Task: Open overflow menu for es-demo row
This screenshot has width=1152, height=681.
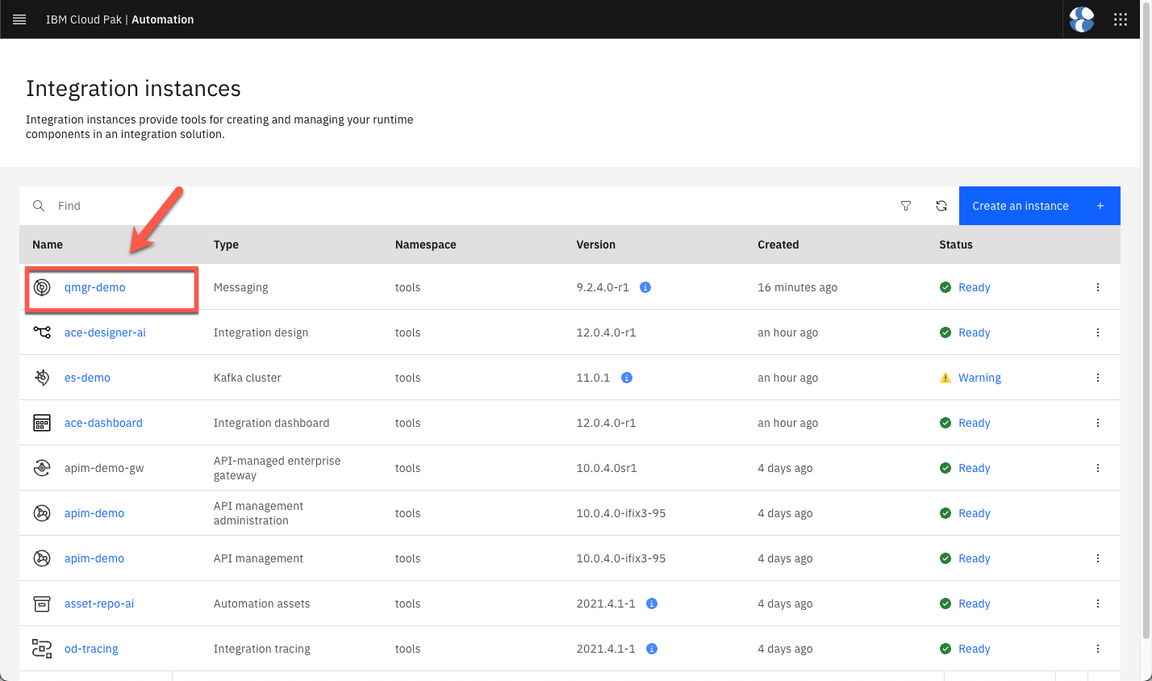Action: 1097,378
